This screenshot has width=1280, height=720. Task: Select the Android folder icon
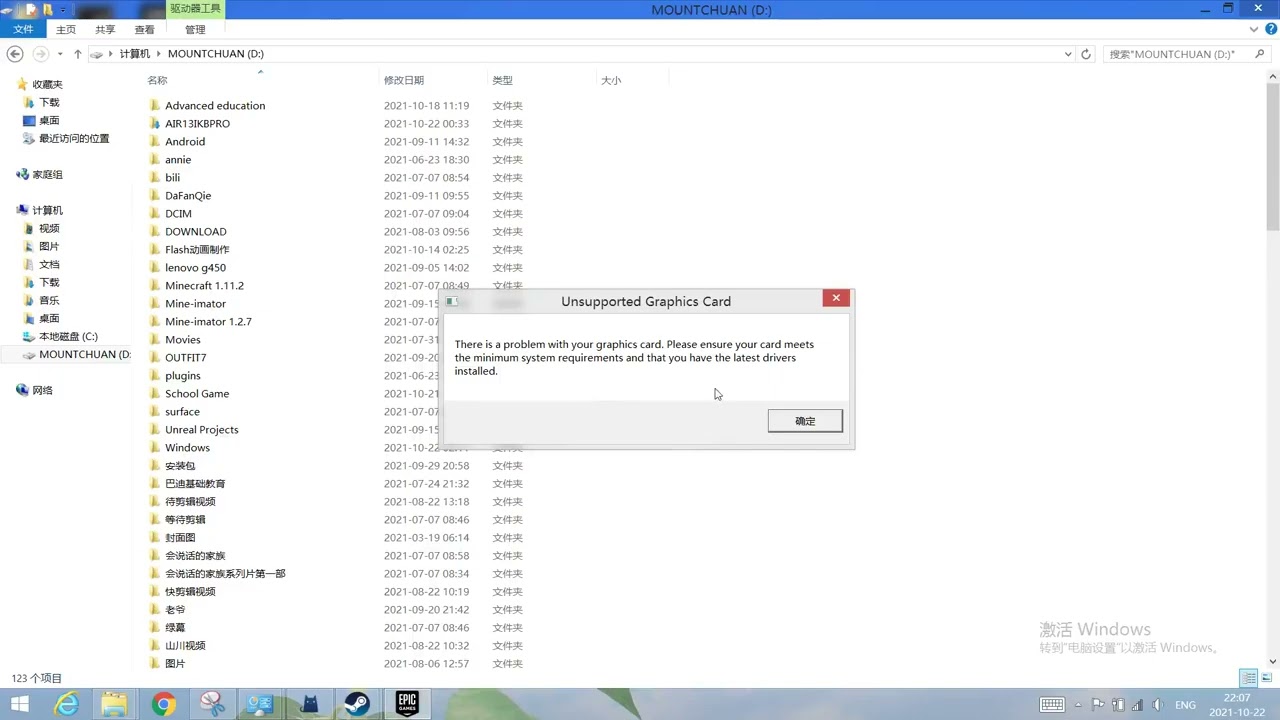tap(154, 142)
